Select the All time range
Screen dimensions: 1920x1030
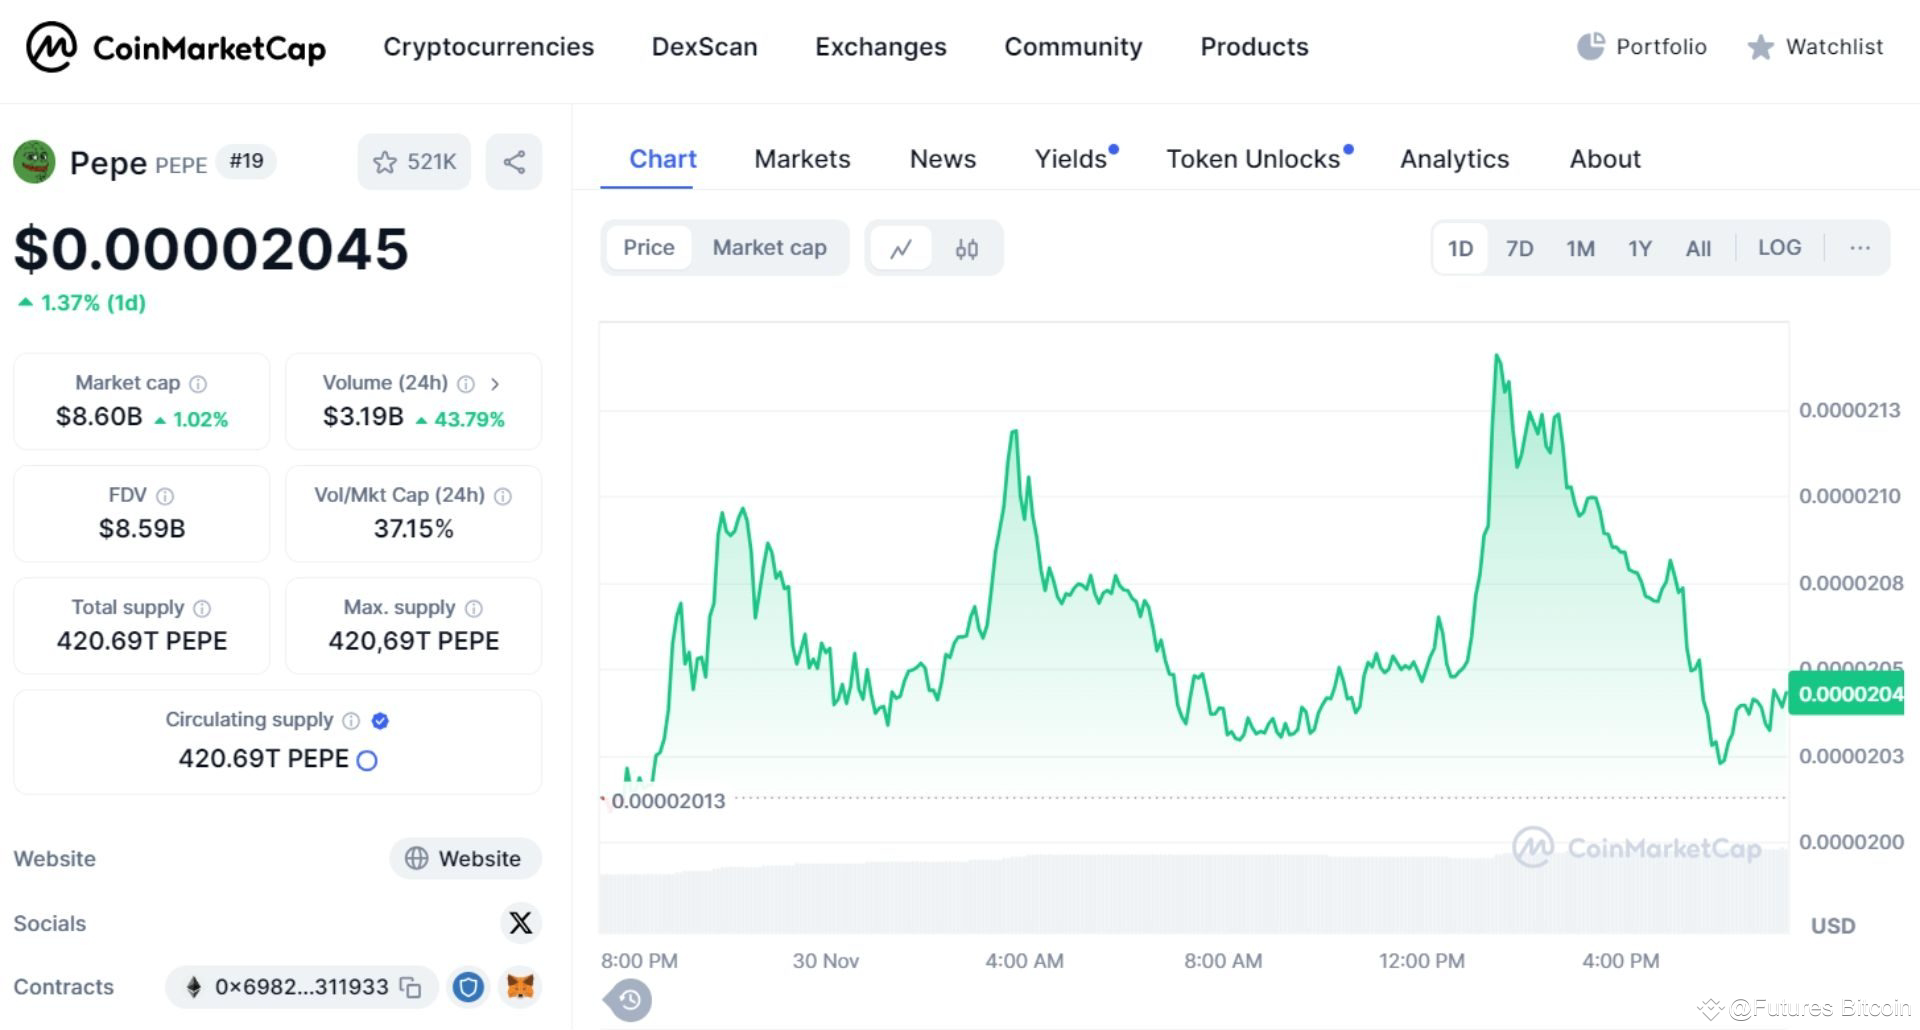click(x=1699, y=248)
